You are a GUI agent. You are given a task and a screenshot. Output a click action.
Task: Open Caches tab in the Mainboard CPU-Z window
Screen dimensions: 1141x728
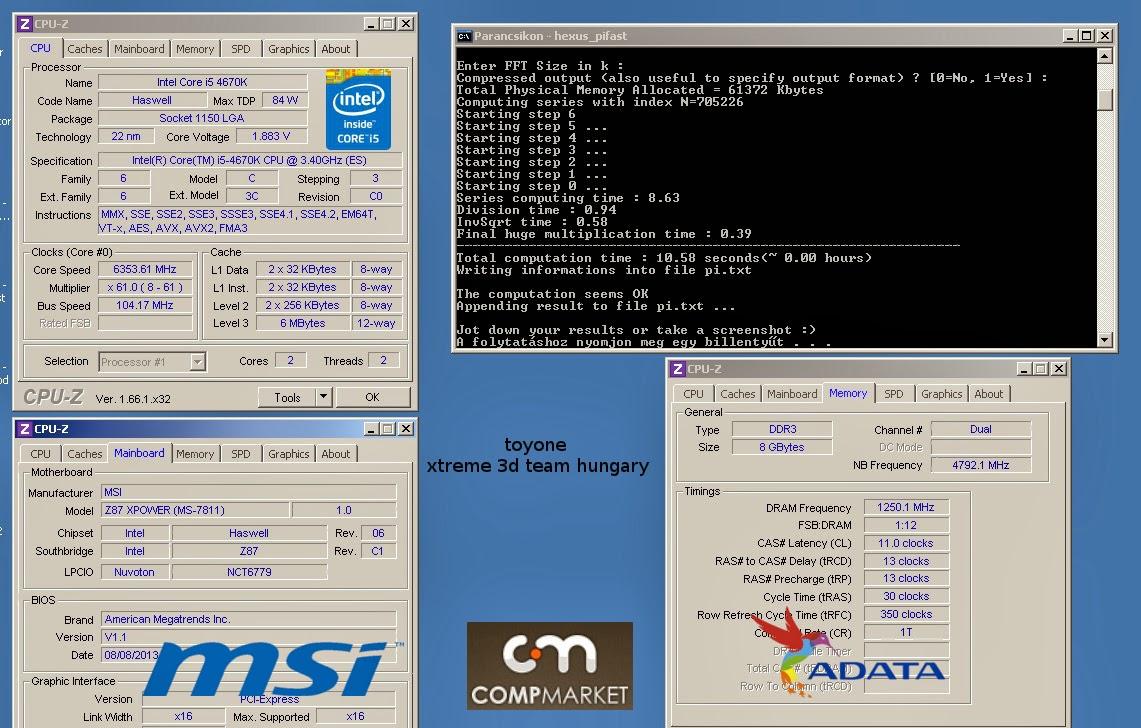click(84, 454)
